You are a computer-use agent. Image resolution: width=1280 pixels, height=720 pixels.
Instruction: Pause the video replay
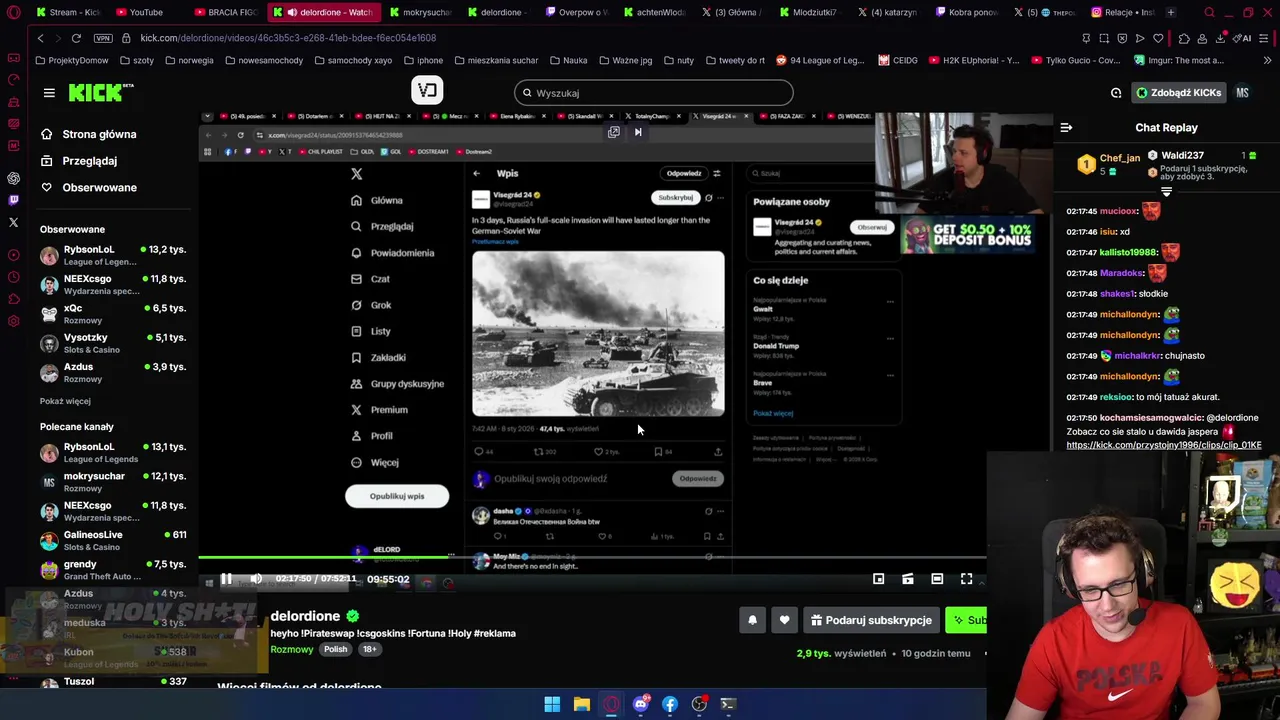click(227, 579)
